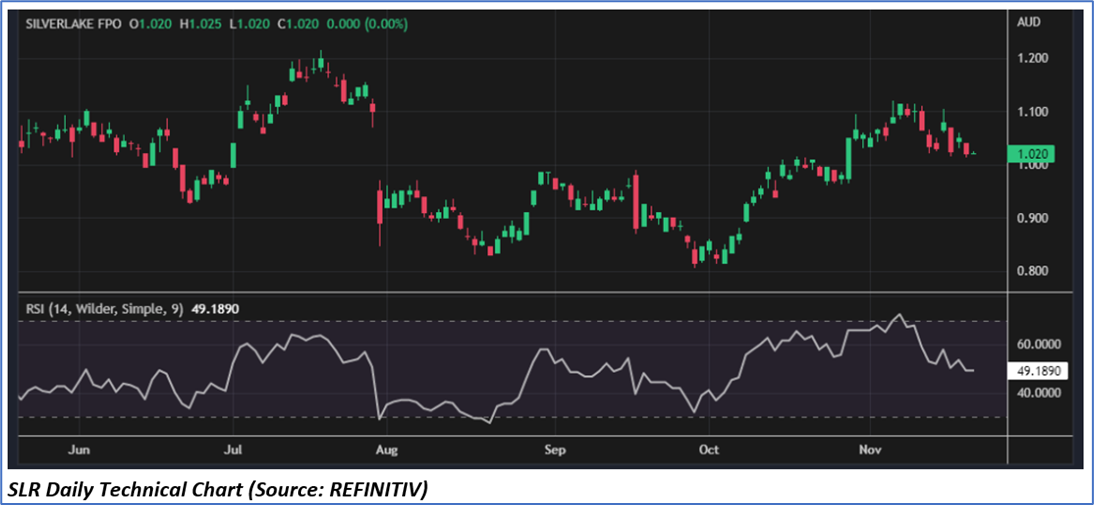Click the Aug date axis label
Screen dimensions: 1094x505
click(386, 450)
